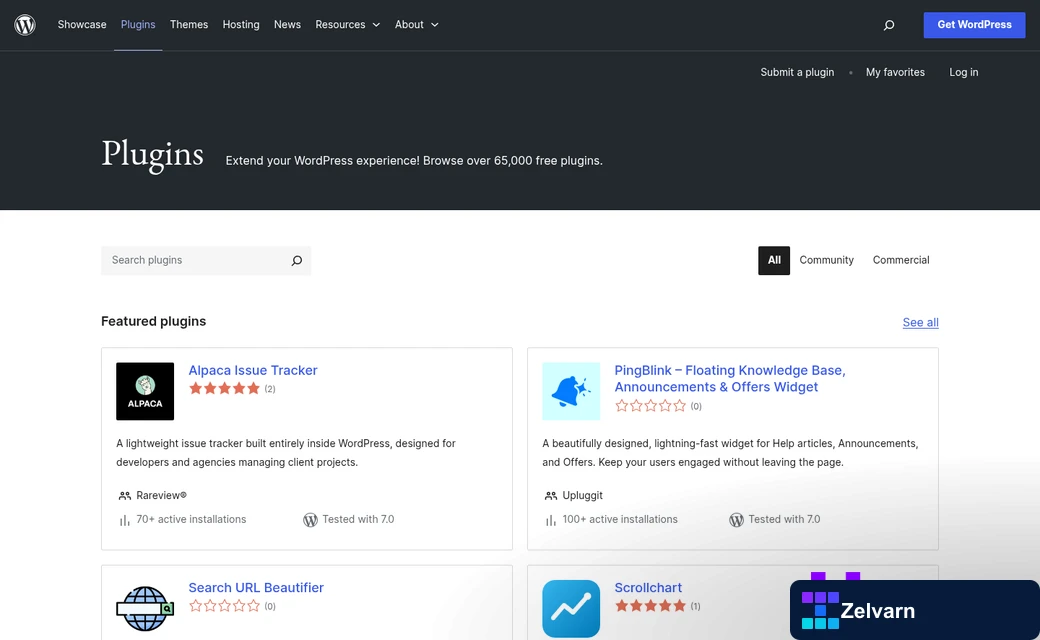
Task: Select Plugins in the top navigation
Action: [x=138, y=25]
